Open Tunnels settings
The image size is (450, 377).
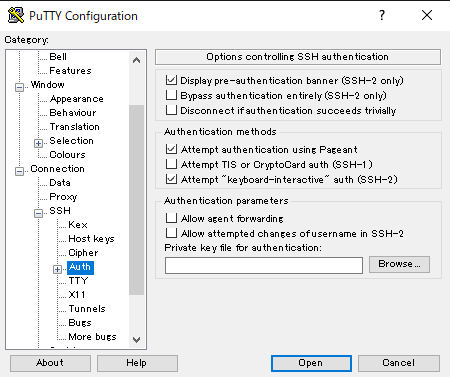click(87, 309)
